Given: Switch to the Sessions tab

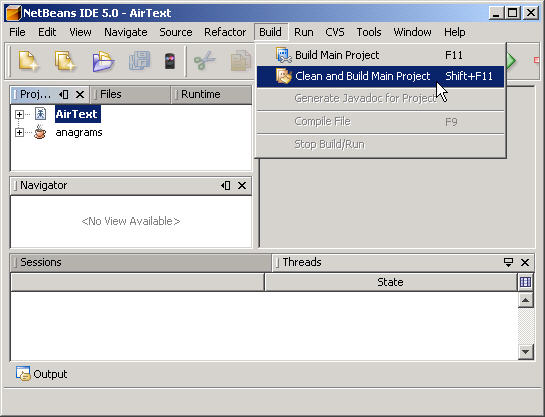Looking at the screenshot, I should click(140, 262).
